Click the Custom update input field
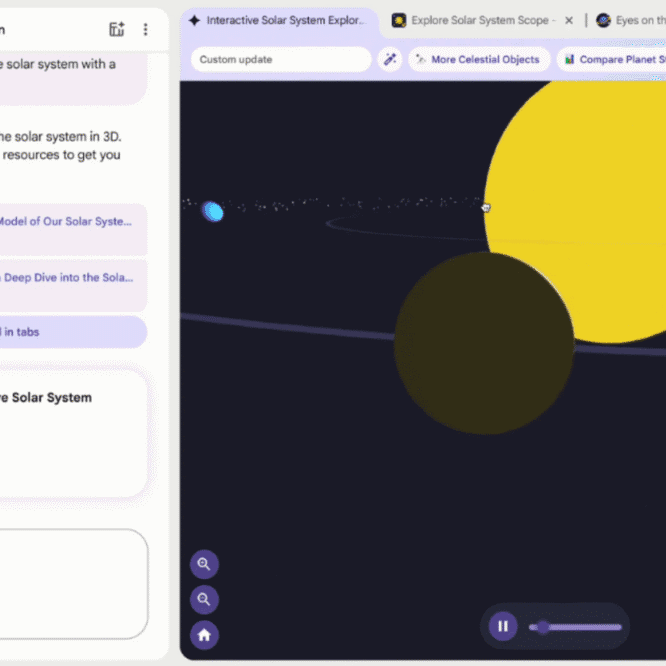 280,60
